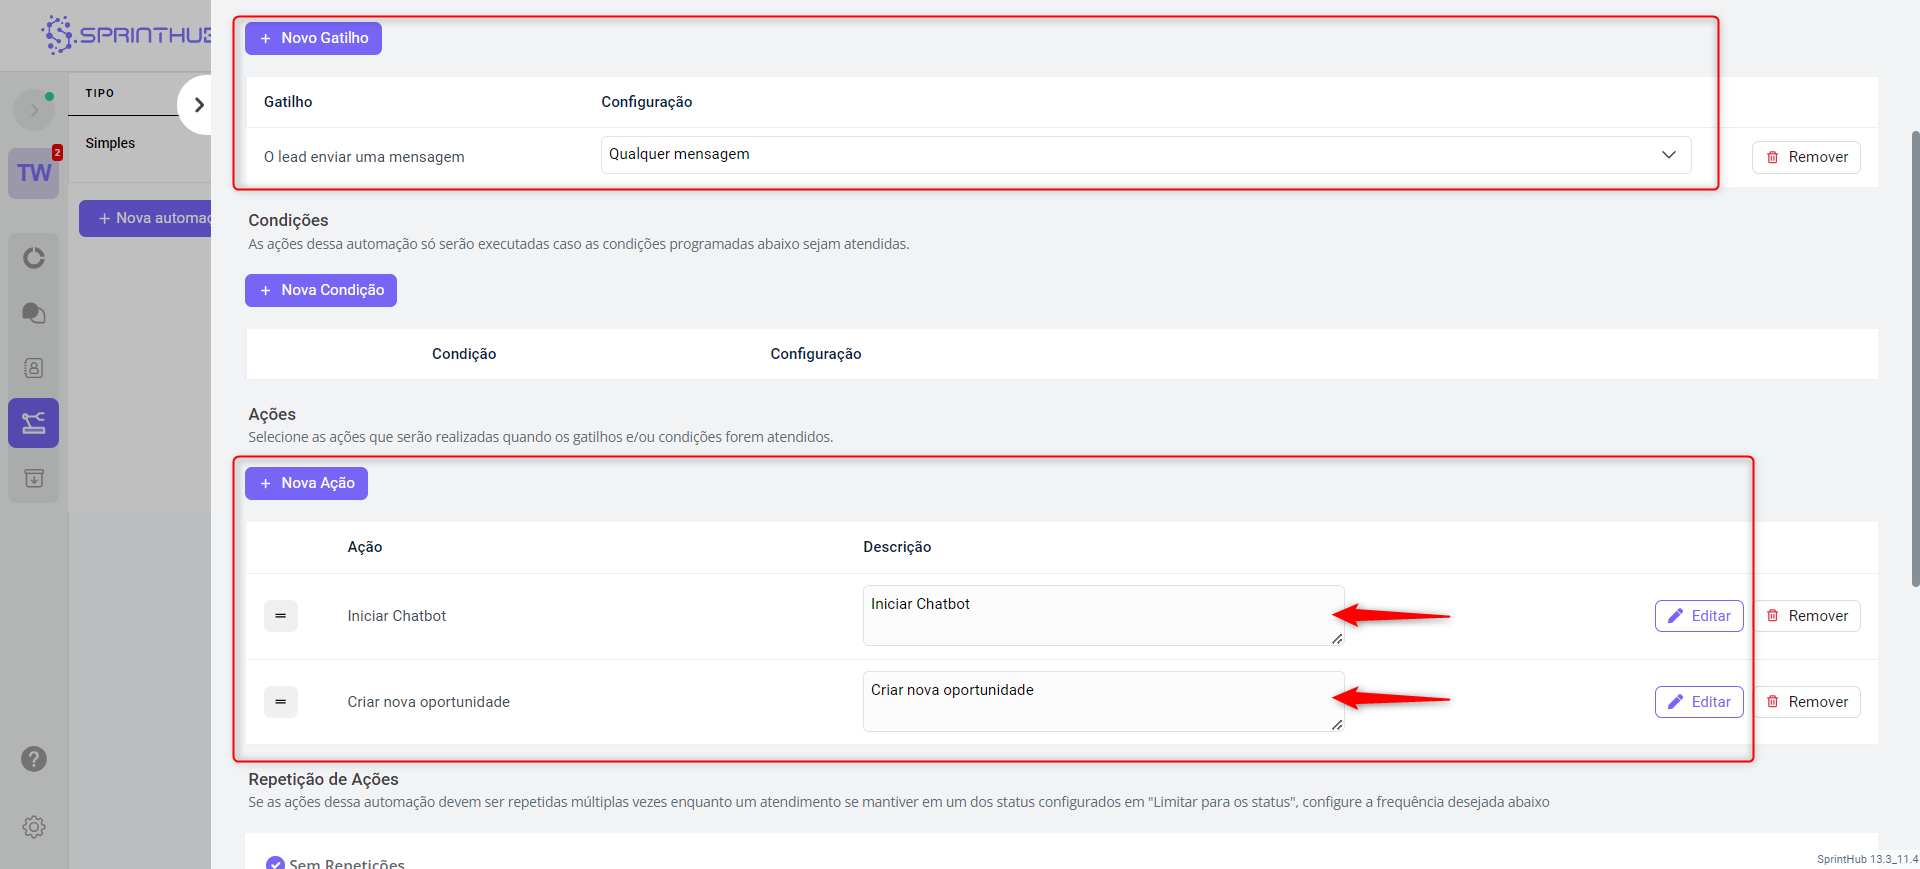Image resolution: width=1920 pixels, height=869 pixels.
Task: Click the Nova Ação button
Action: tap(306, 483)
